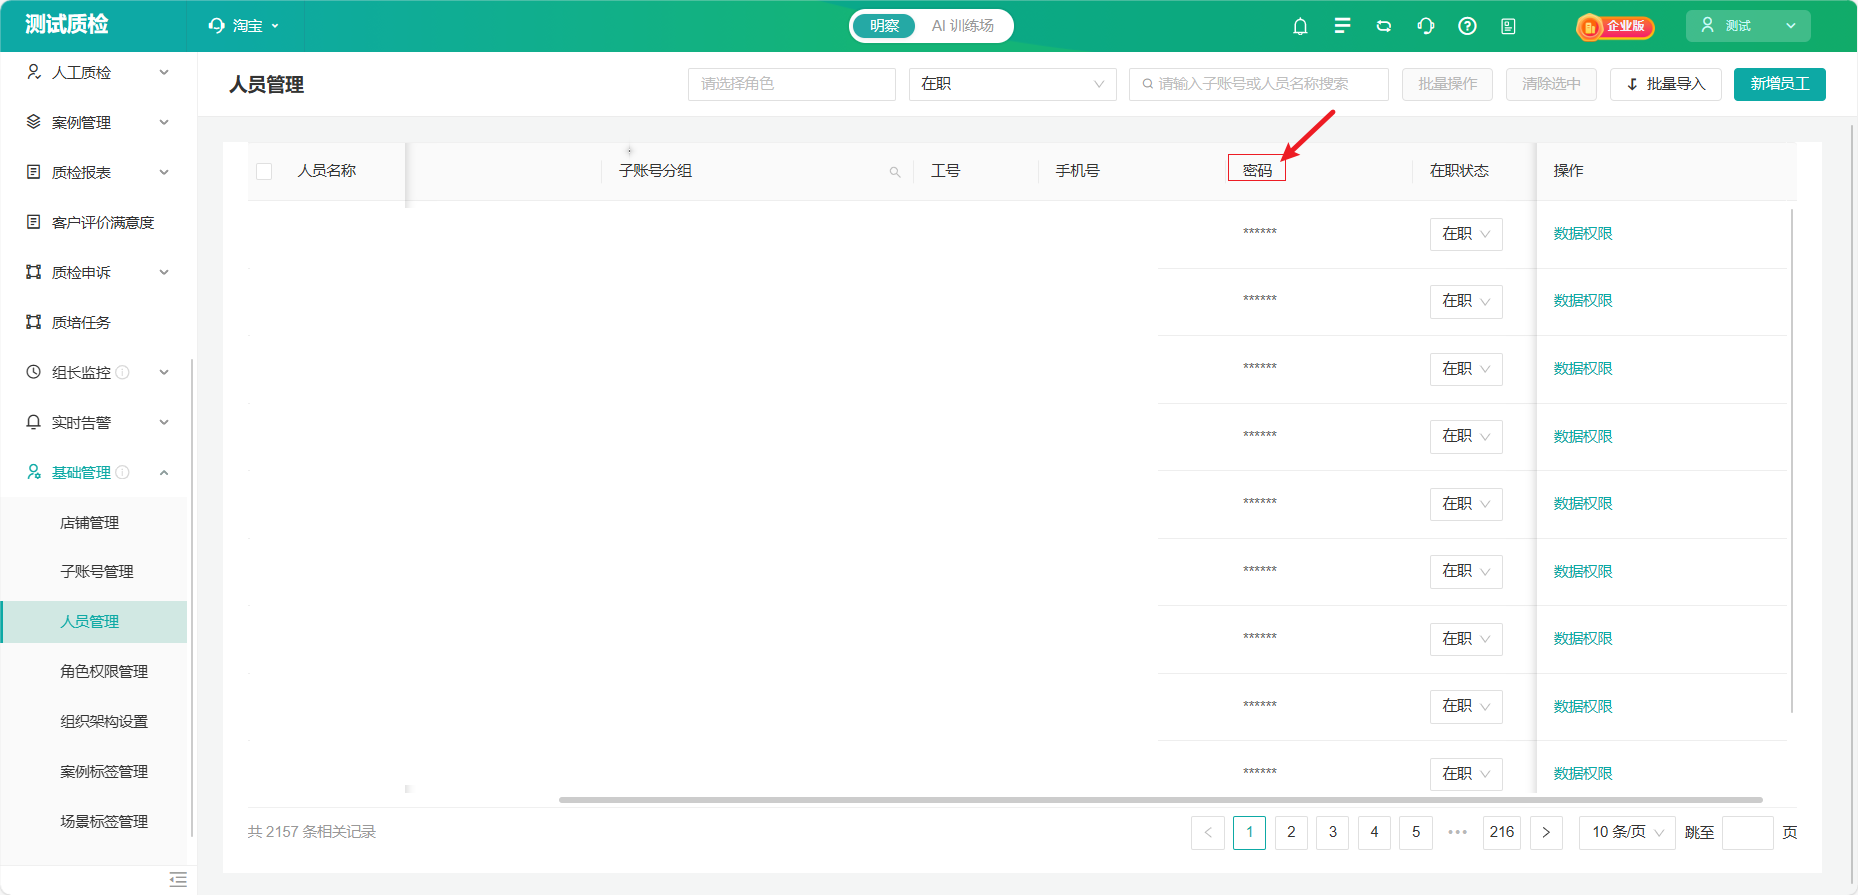Open the customer service headset icon

point(1426,26)
